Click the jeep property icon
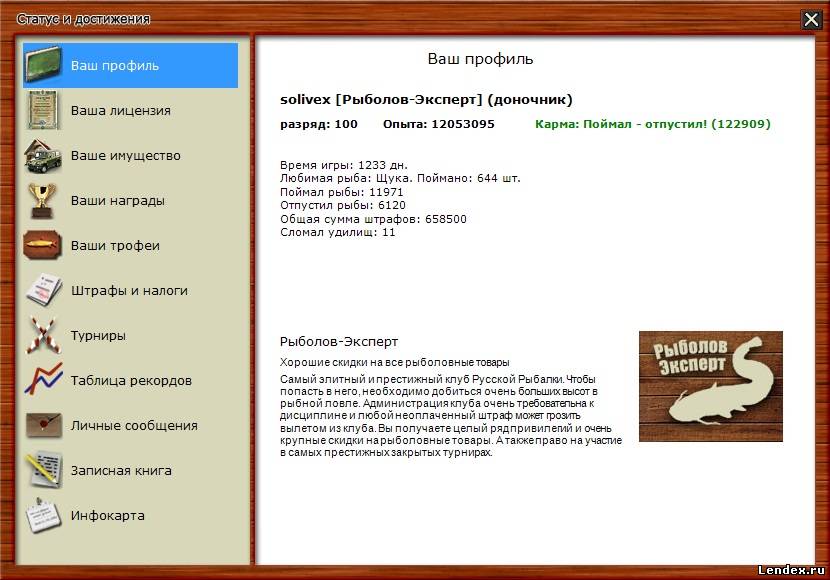 tap(43, 156)
